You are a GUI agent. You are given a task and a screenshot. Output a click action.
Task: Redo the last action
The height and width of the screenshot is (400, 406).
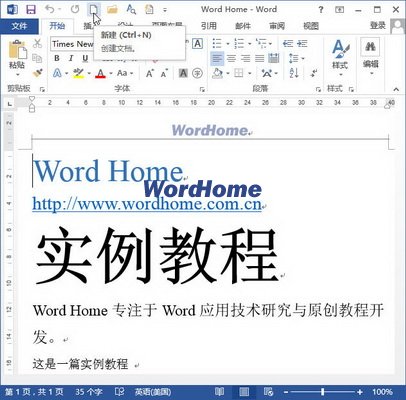click(75, 9)
